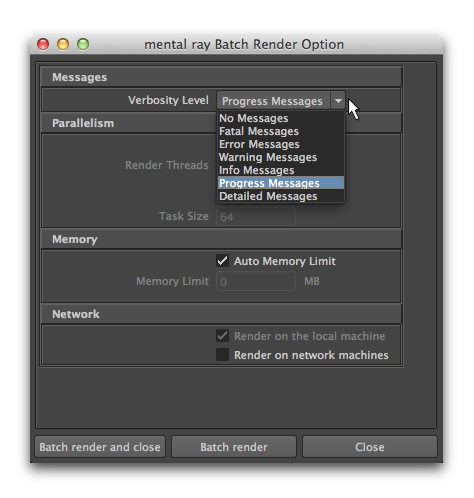Select Warning Messages entry
Screen dimensions: 474x498
(x=281, y=157)
